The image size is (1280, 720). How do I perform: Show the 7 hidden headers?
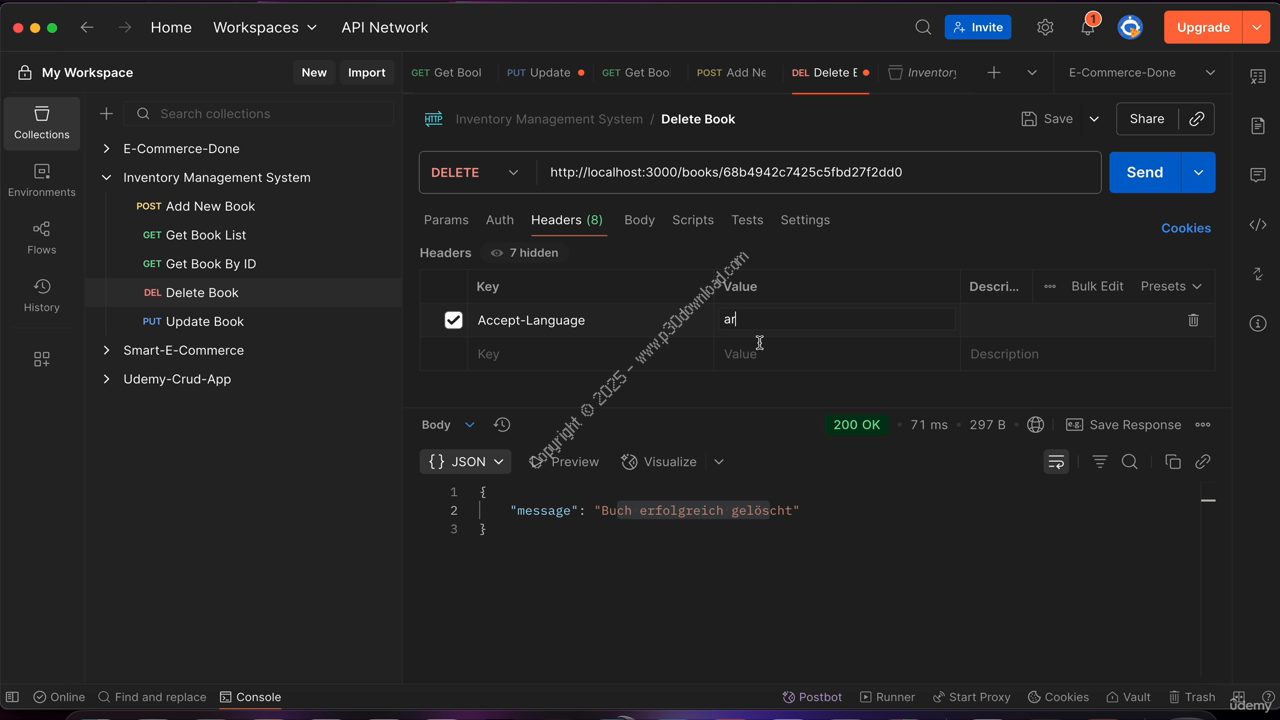[524, 253]
